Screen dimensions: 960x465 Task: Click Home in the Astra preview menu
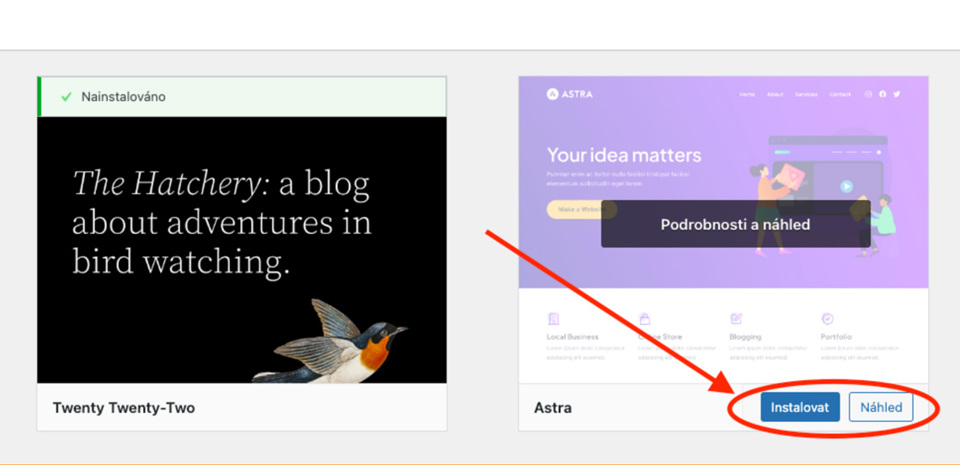[x=747, y=94]
